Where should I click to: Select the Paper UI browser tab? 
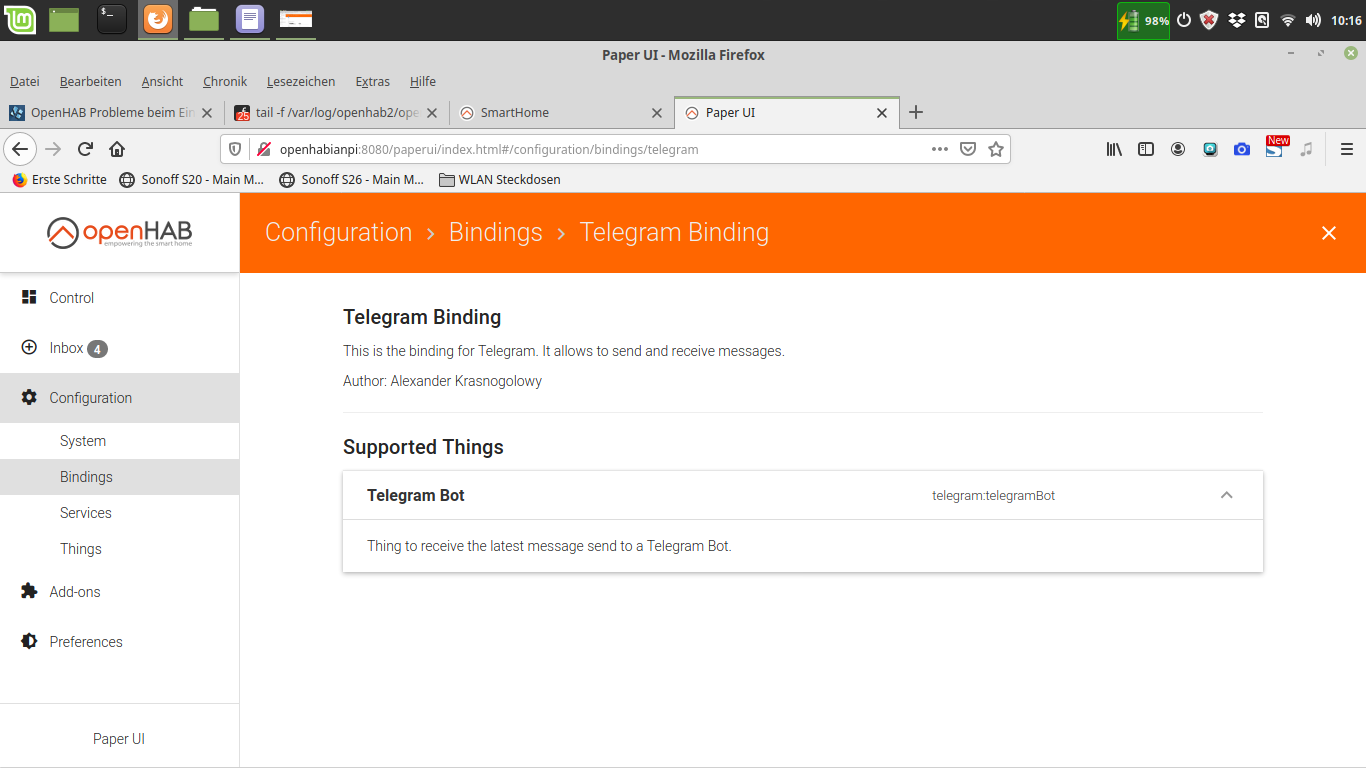pos(787,113)
